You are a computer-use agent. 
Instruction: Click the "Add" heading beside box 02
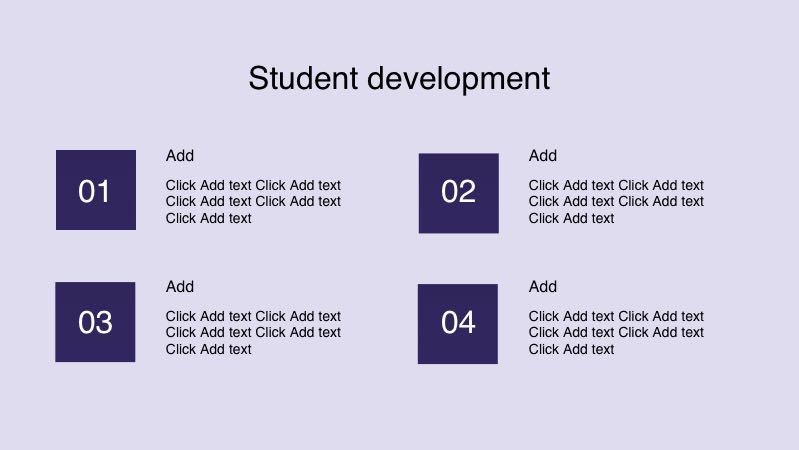[543, 155]
